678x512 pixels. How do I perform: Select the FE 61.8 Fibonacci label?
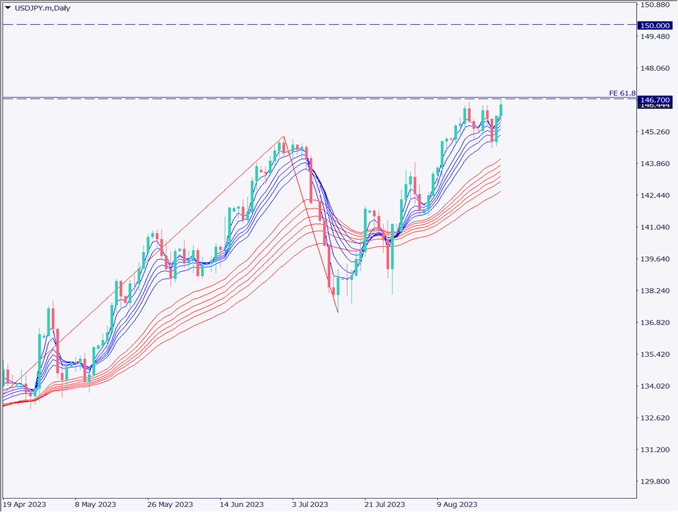[x=622, y=93]
